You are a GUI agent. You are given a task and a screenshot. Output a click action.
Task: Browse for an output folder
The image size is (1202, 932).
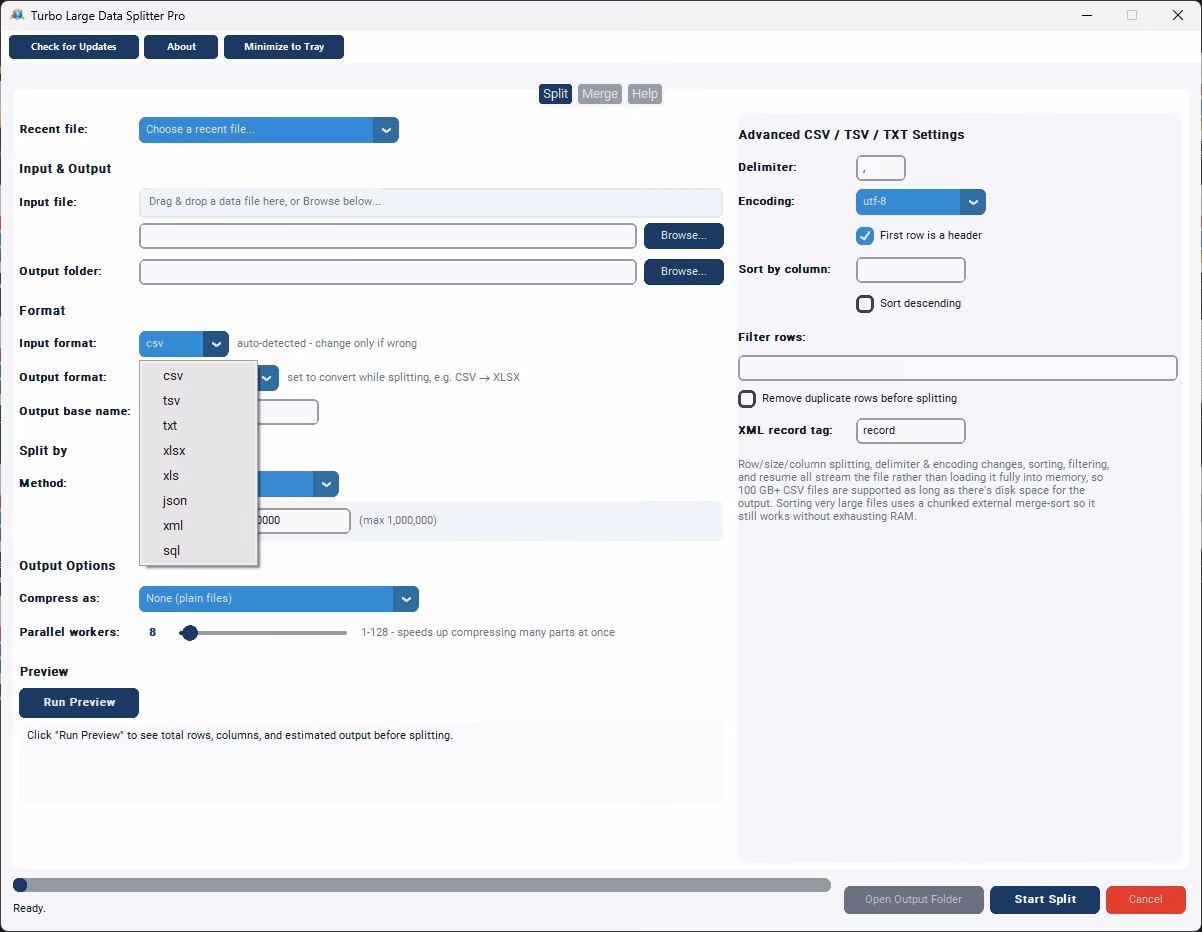pos(684,272)
